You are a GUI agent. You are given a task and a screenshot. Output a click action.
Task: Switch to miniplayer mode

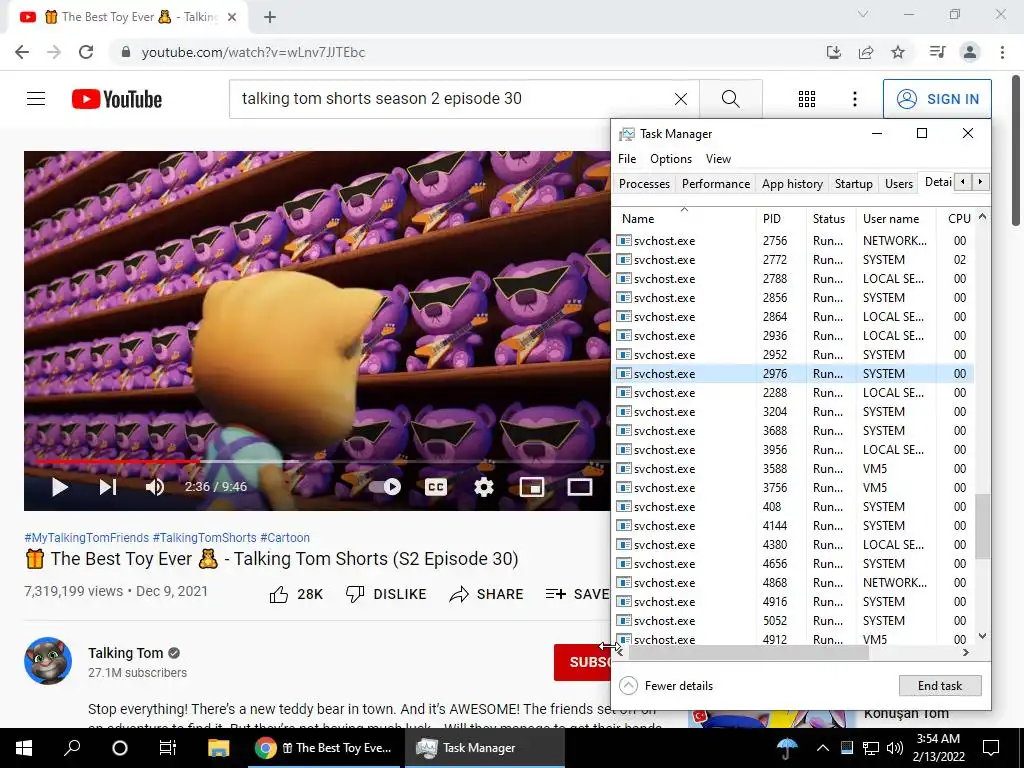coord(532,487)
